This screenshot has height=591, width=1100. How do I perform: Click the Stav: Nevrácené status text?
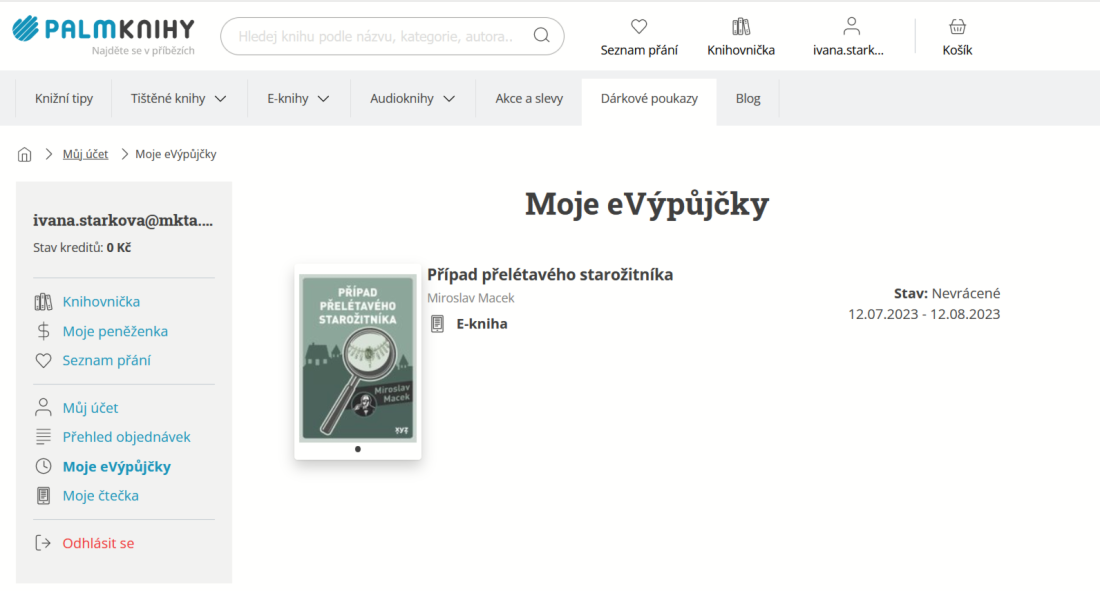pos(947,293)
